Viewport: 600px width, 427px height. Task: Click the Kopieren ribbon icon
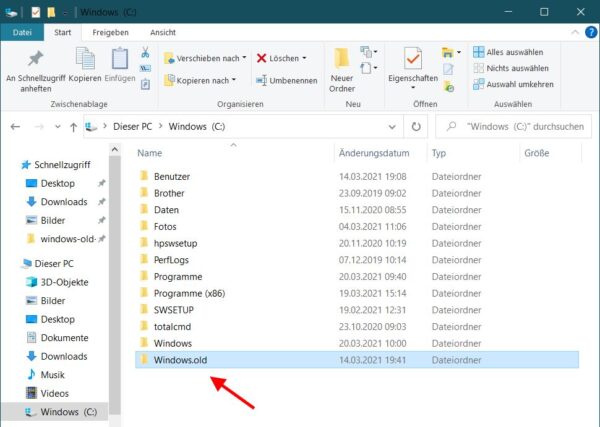[85, 58]
